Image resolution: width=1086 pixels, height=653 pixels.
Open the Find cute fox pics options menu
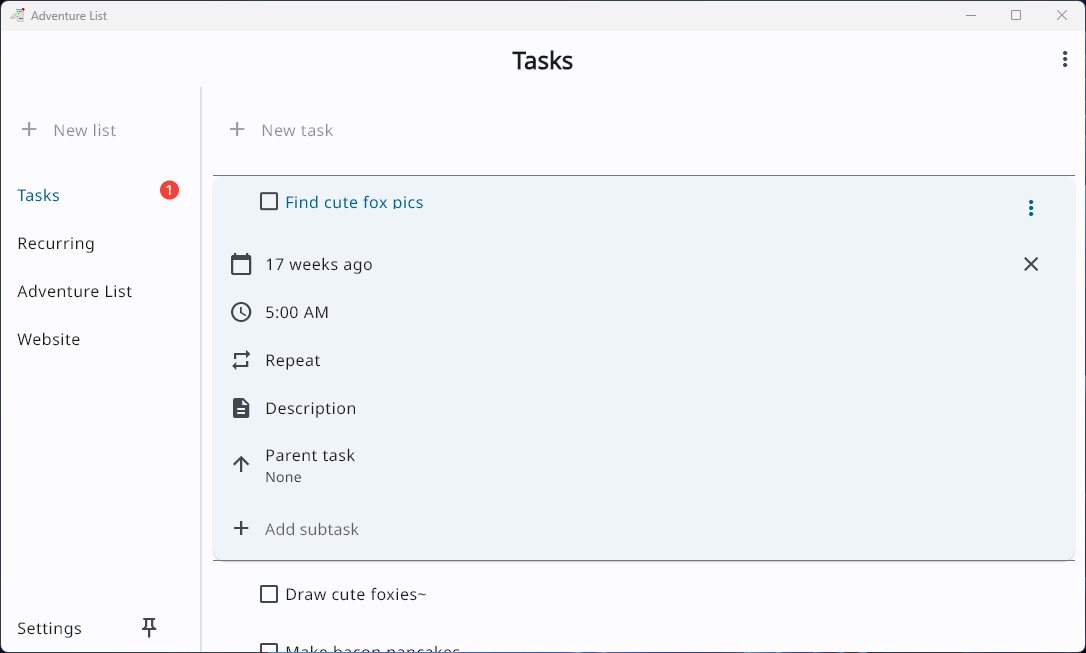[1031, 208]
